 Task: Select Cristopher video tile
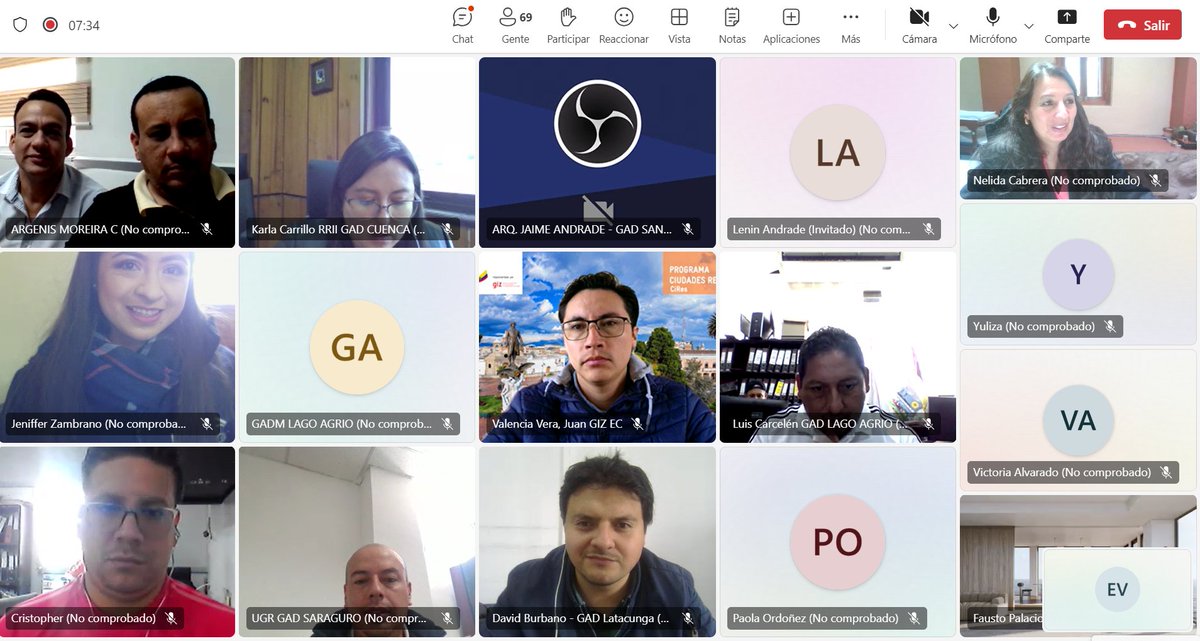[x=117, y=541]
